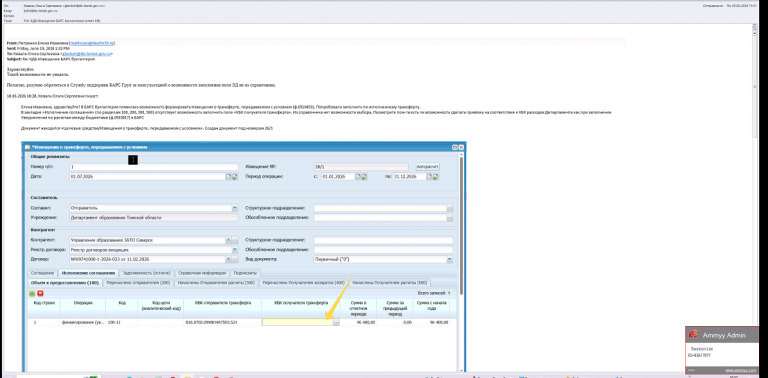
Task: Select the Исполнение соглашения tab
Action: coord(89,273)
